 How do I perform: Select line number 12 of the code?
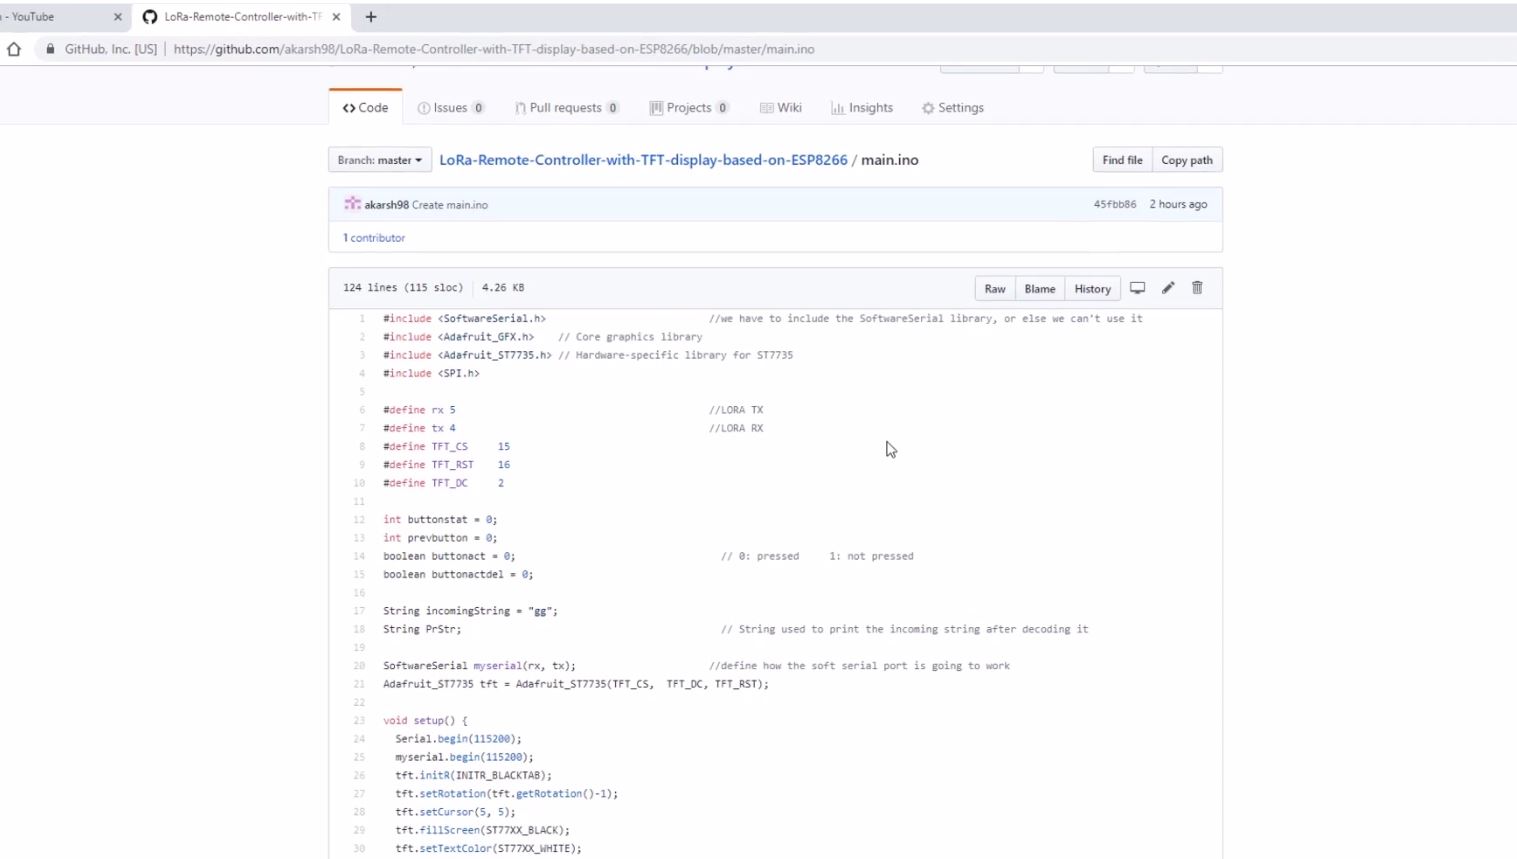pyautogui.click(x=359, y=520)
